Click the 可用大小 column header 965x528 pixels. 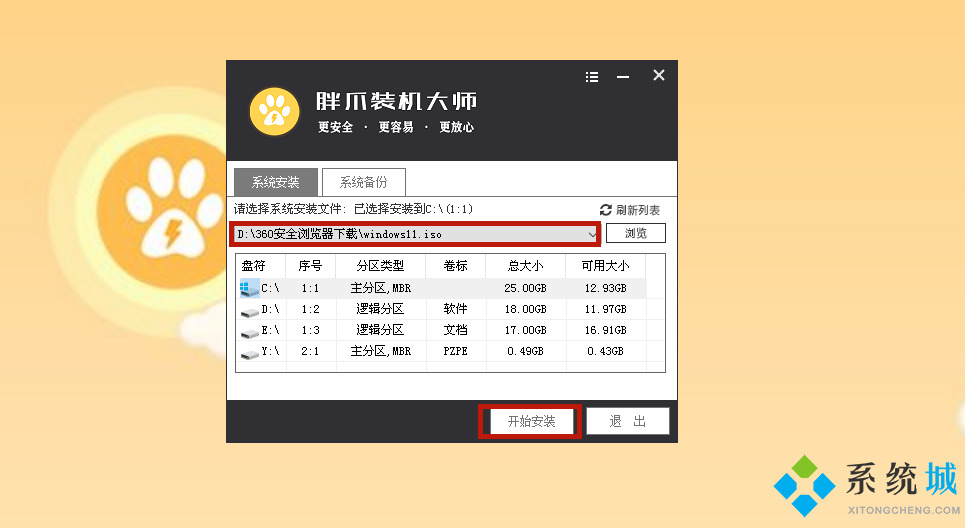606,266
